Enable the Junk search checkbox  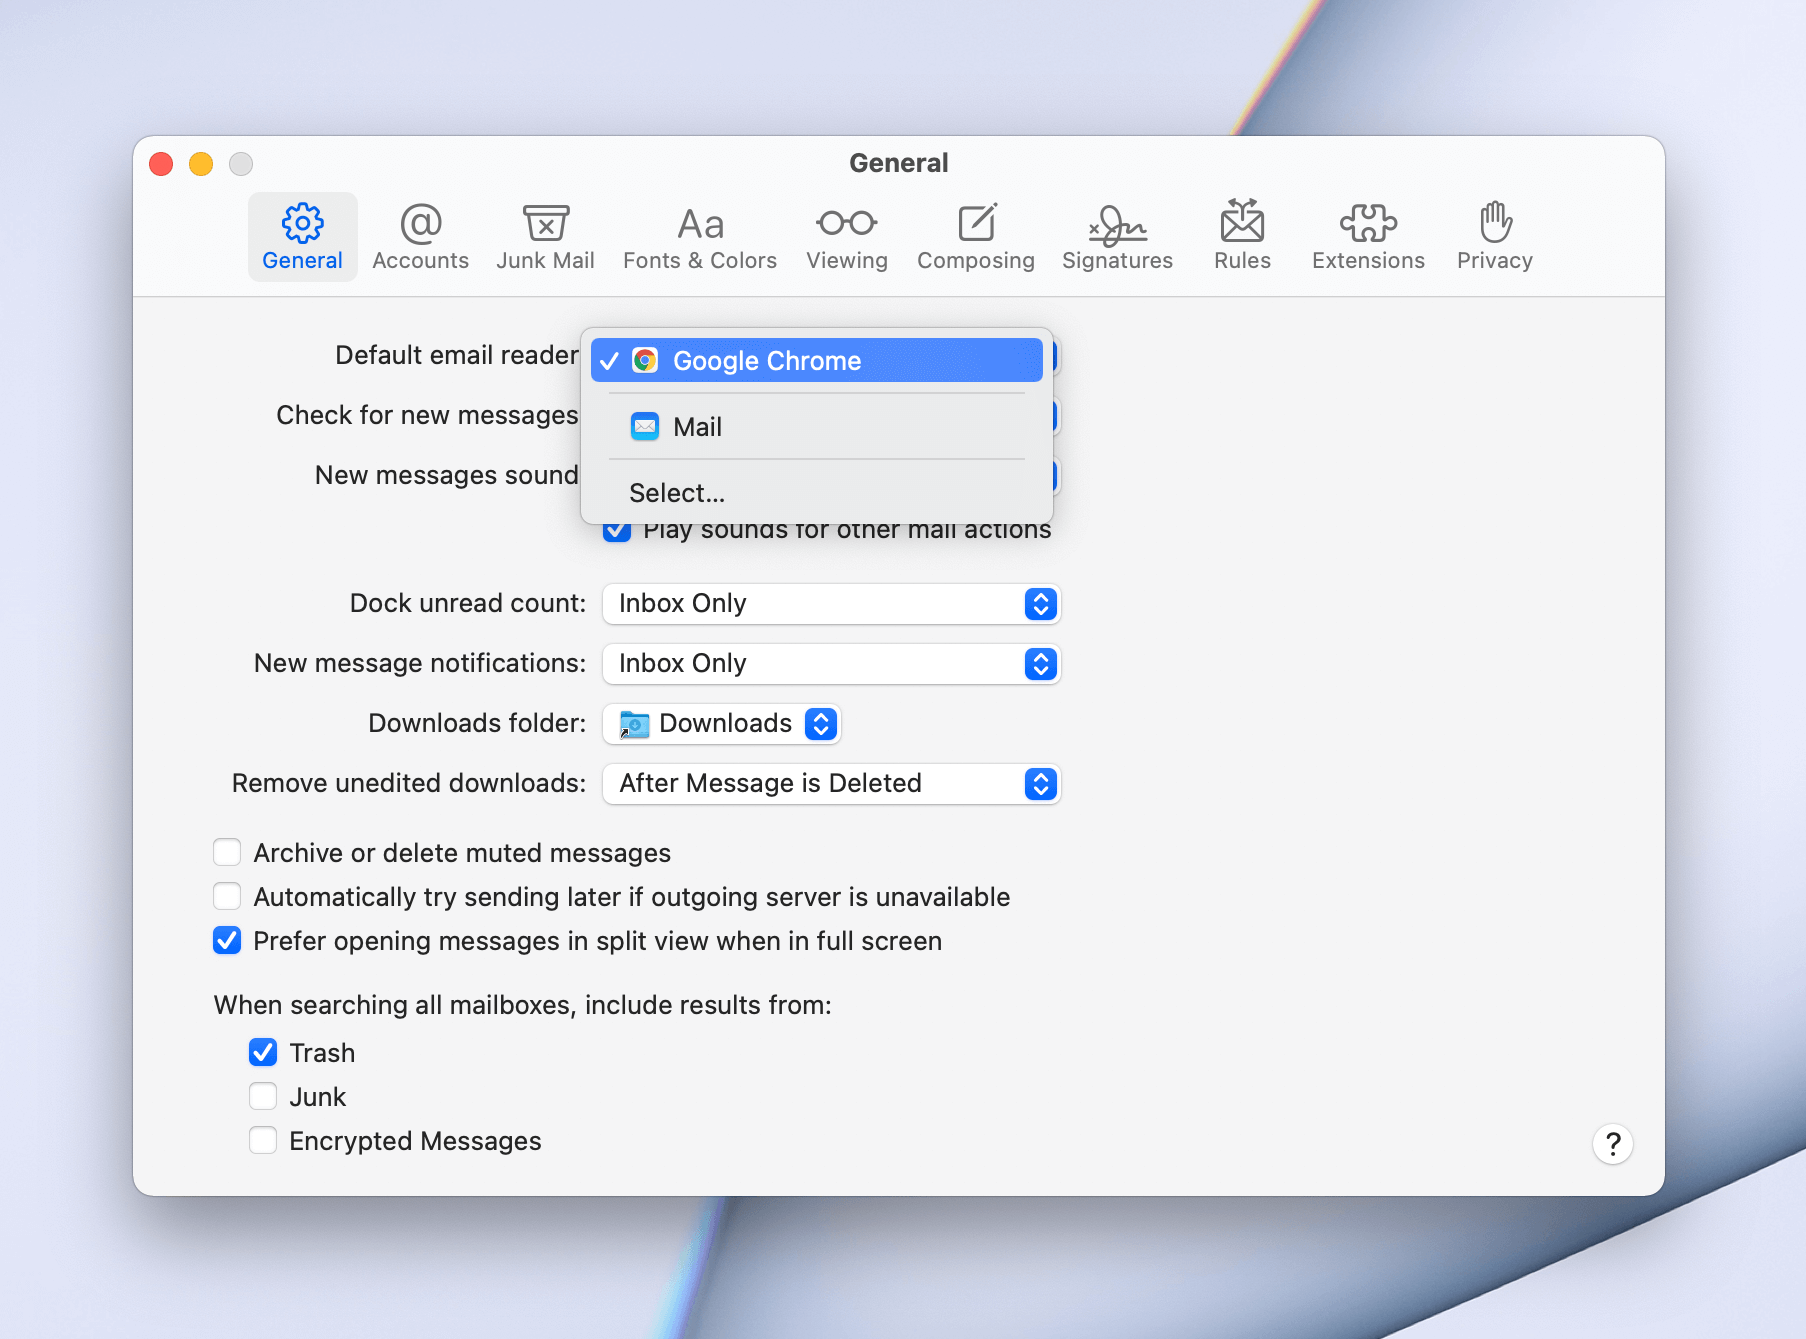tap(263, 1096)
